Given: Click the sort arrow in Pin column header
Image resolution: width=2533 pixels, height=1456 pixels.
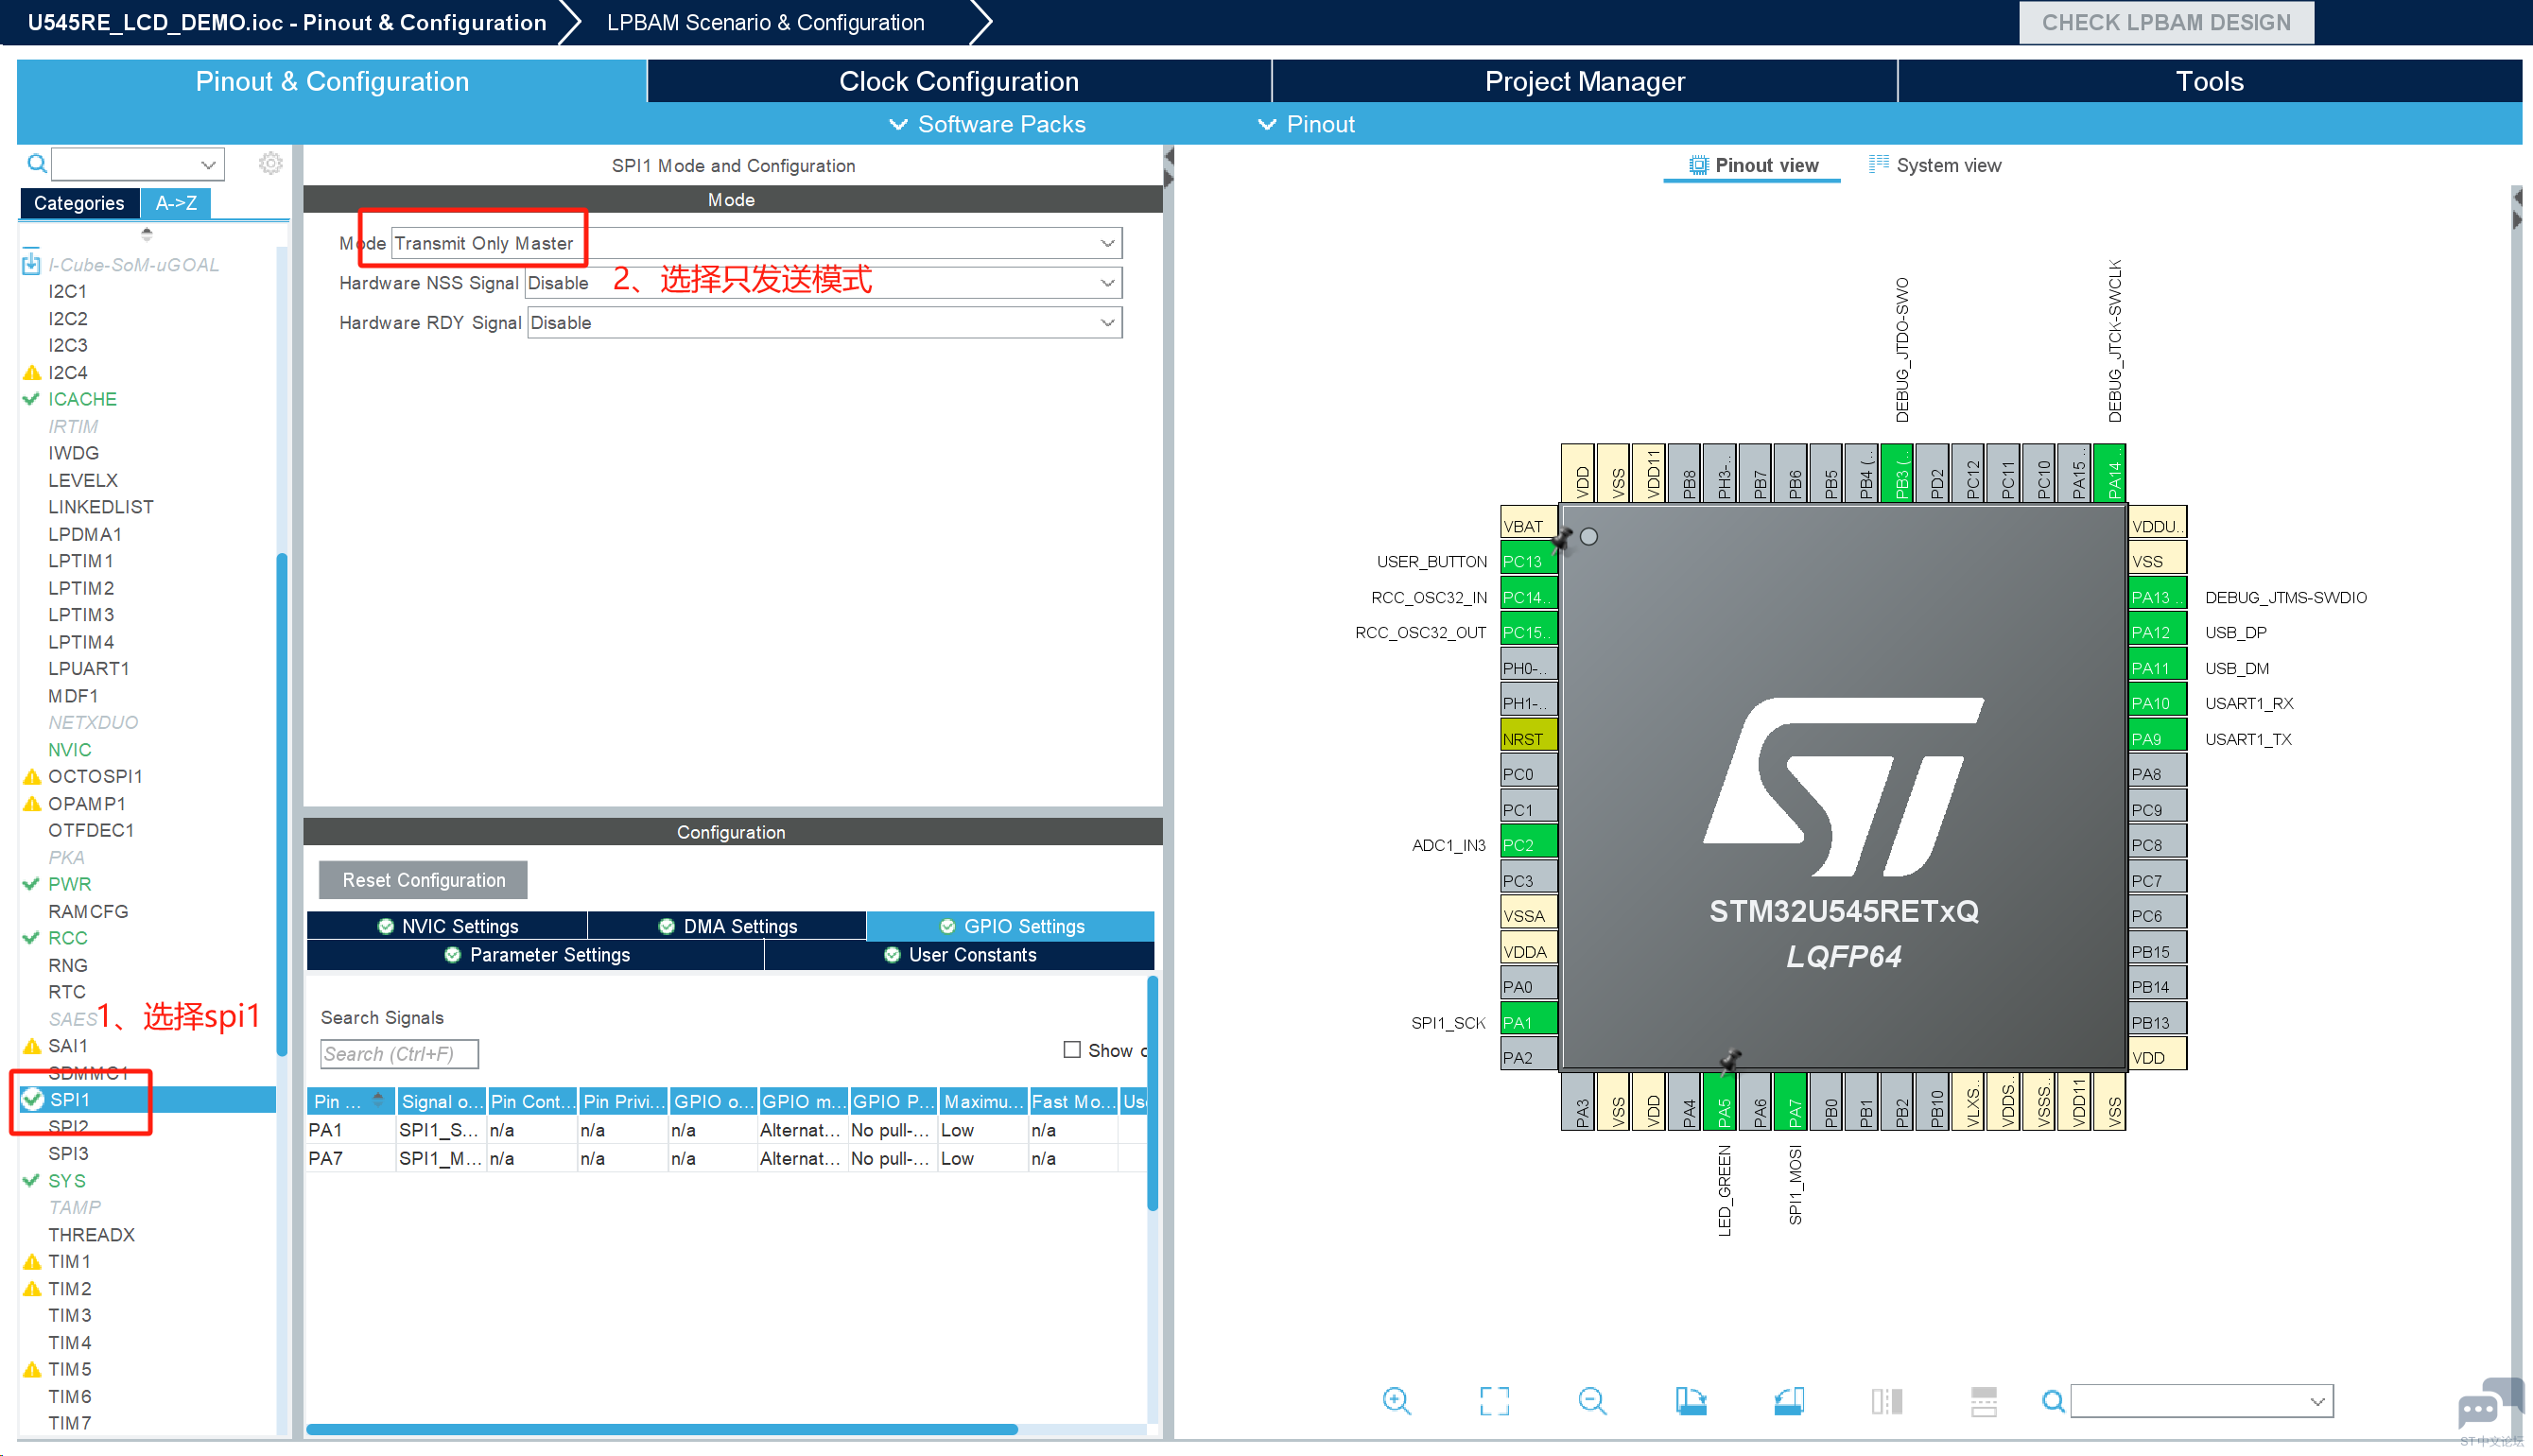Looking at the screenshot, I should click(378, 1099).
